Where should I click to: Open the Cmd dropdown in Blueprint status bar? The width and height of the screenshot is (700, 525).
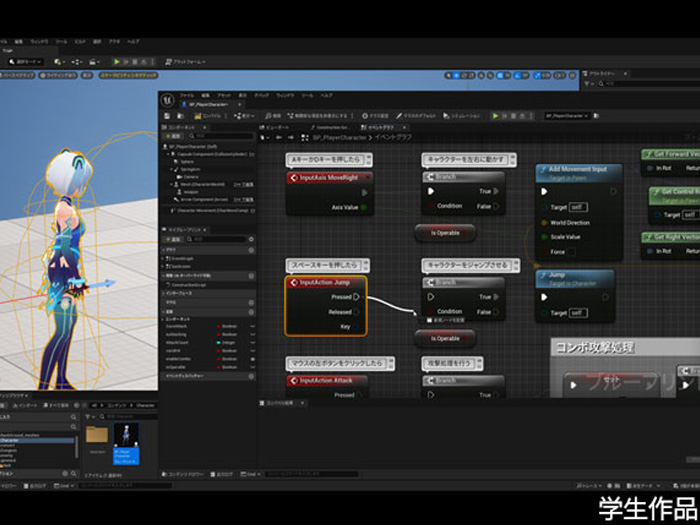tap(251, 474)
